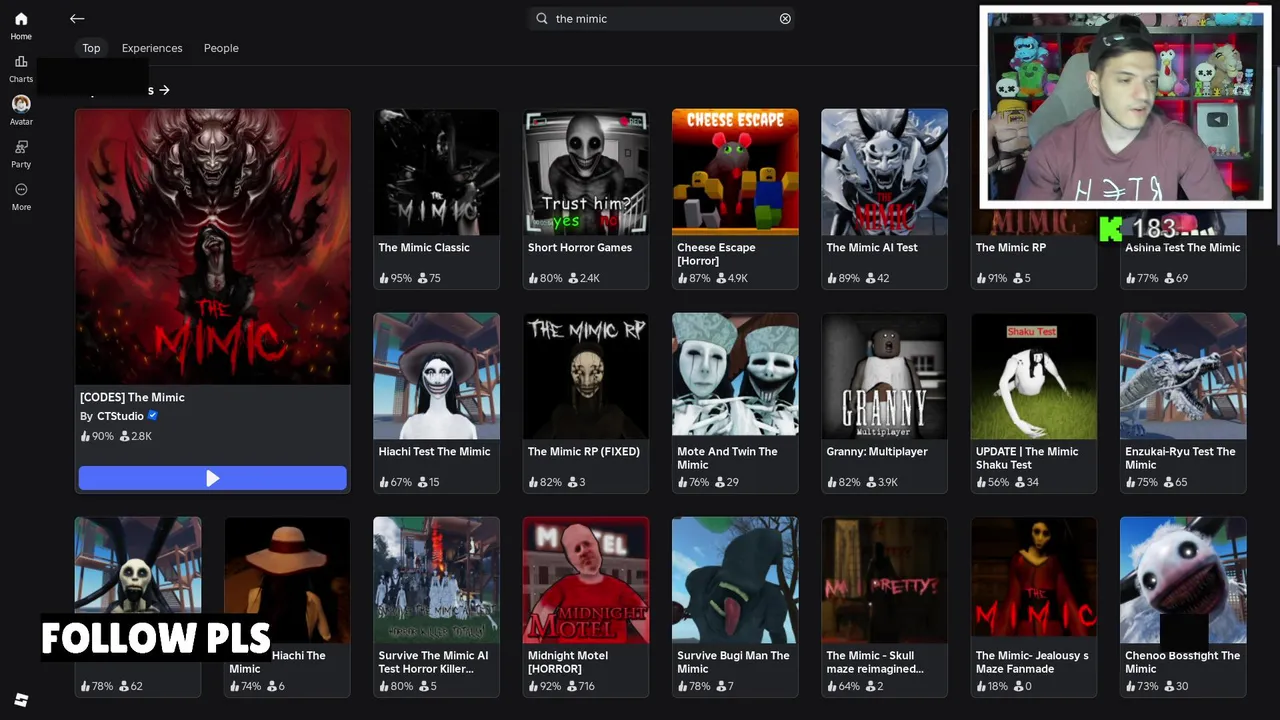Open Hiachi Test The Mimic thumbnail

click(x=436, y=375)
